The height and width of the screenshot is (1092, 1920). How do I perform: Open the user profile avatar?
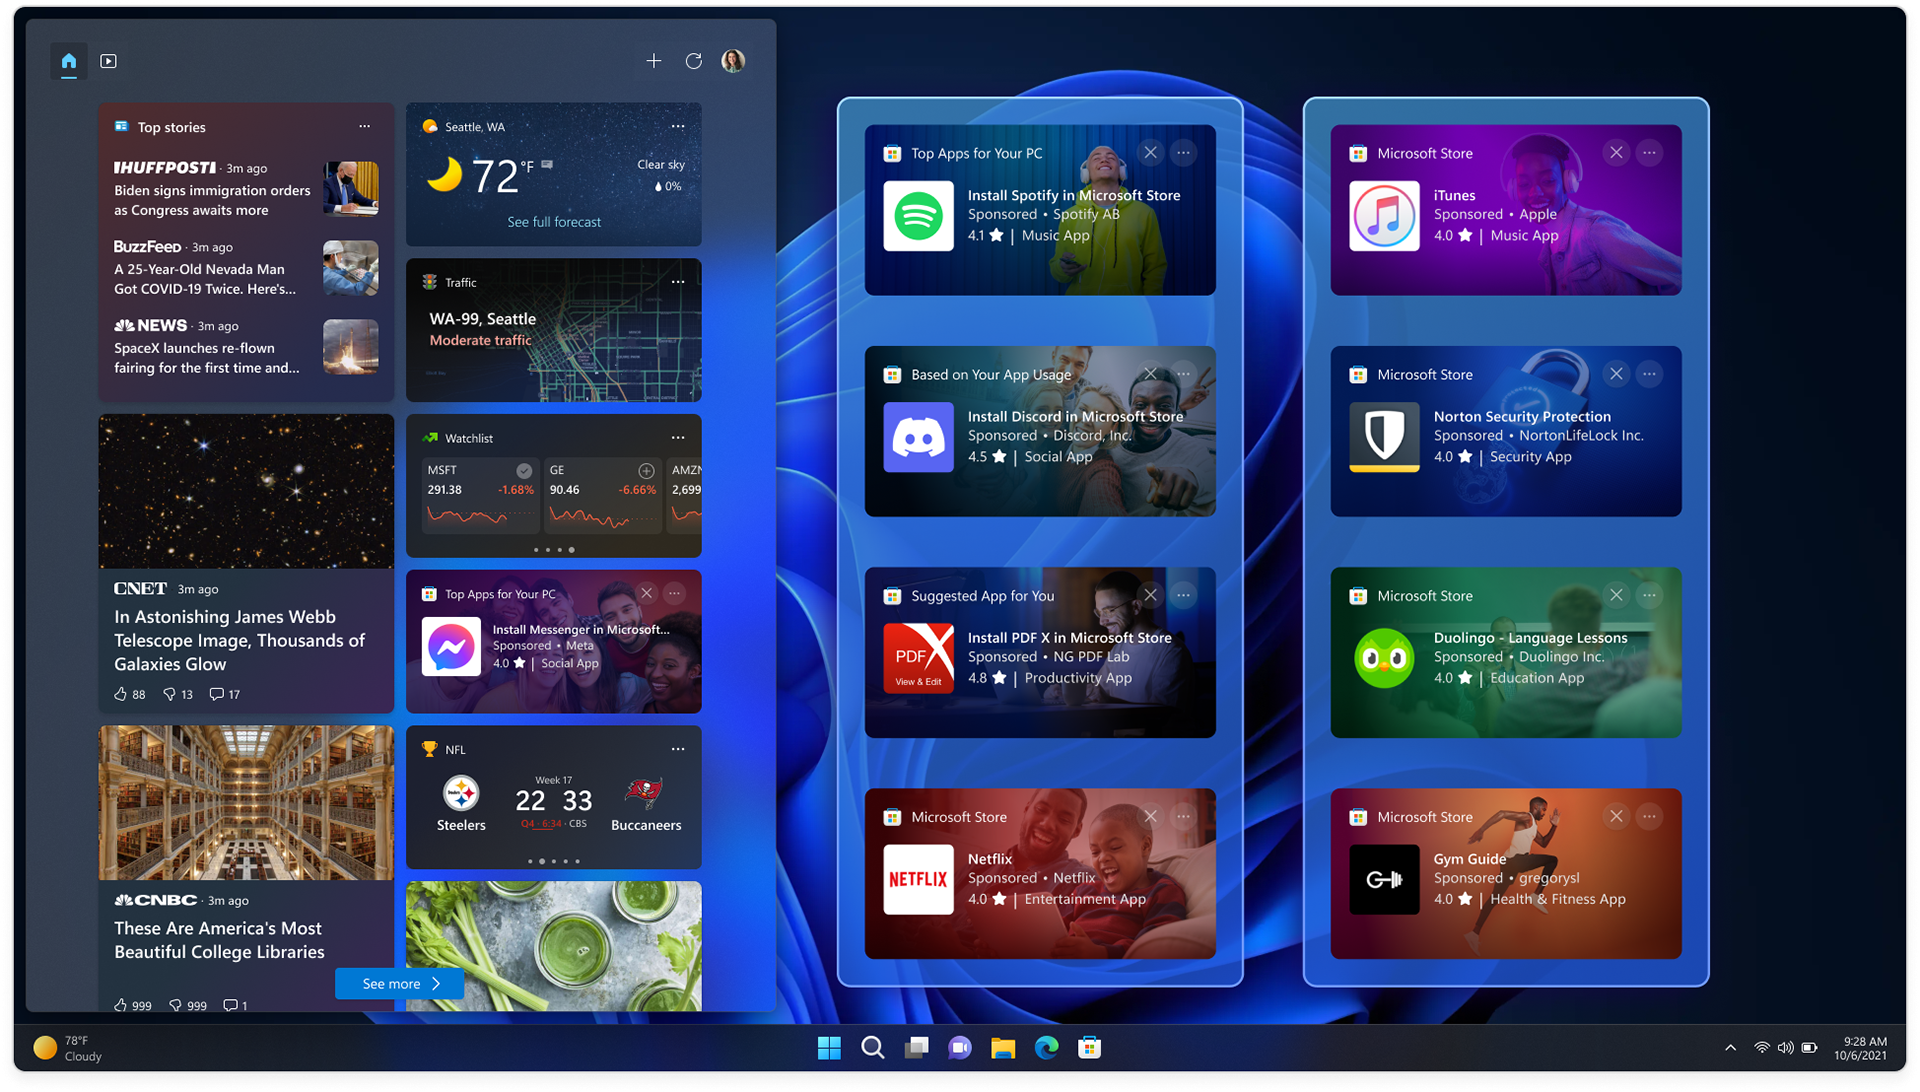click(733, 61)
